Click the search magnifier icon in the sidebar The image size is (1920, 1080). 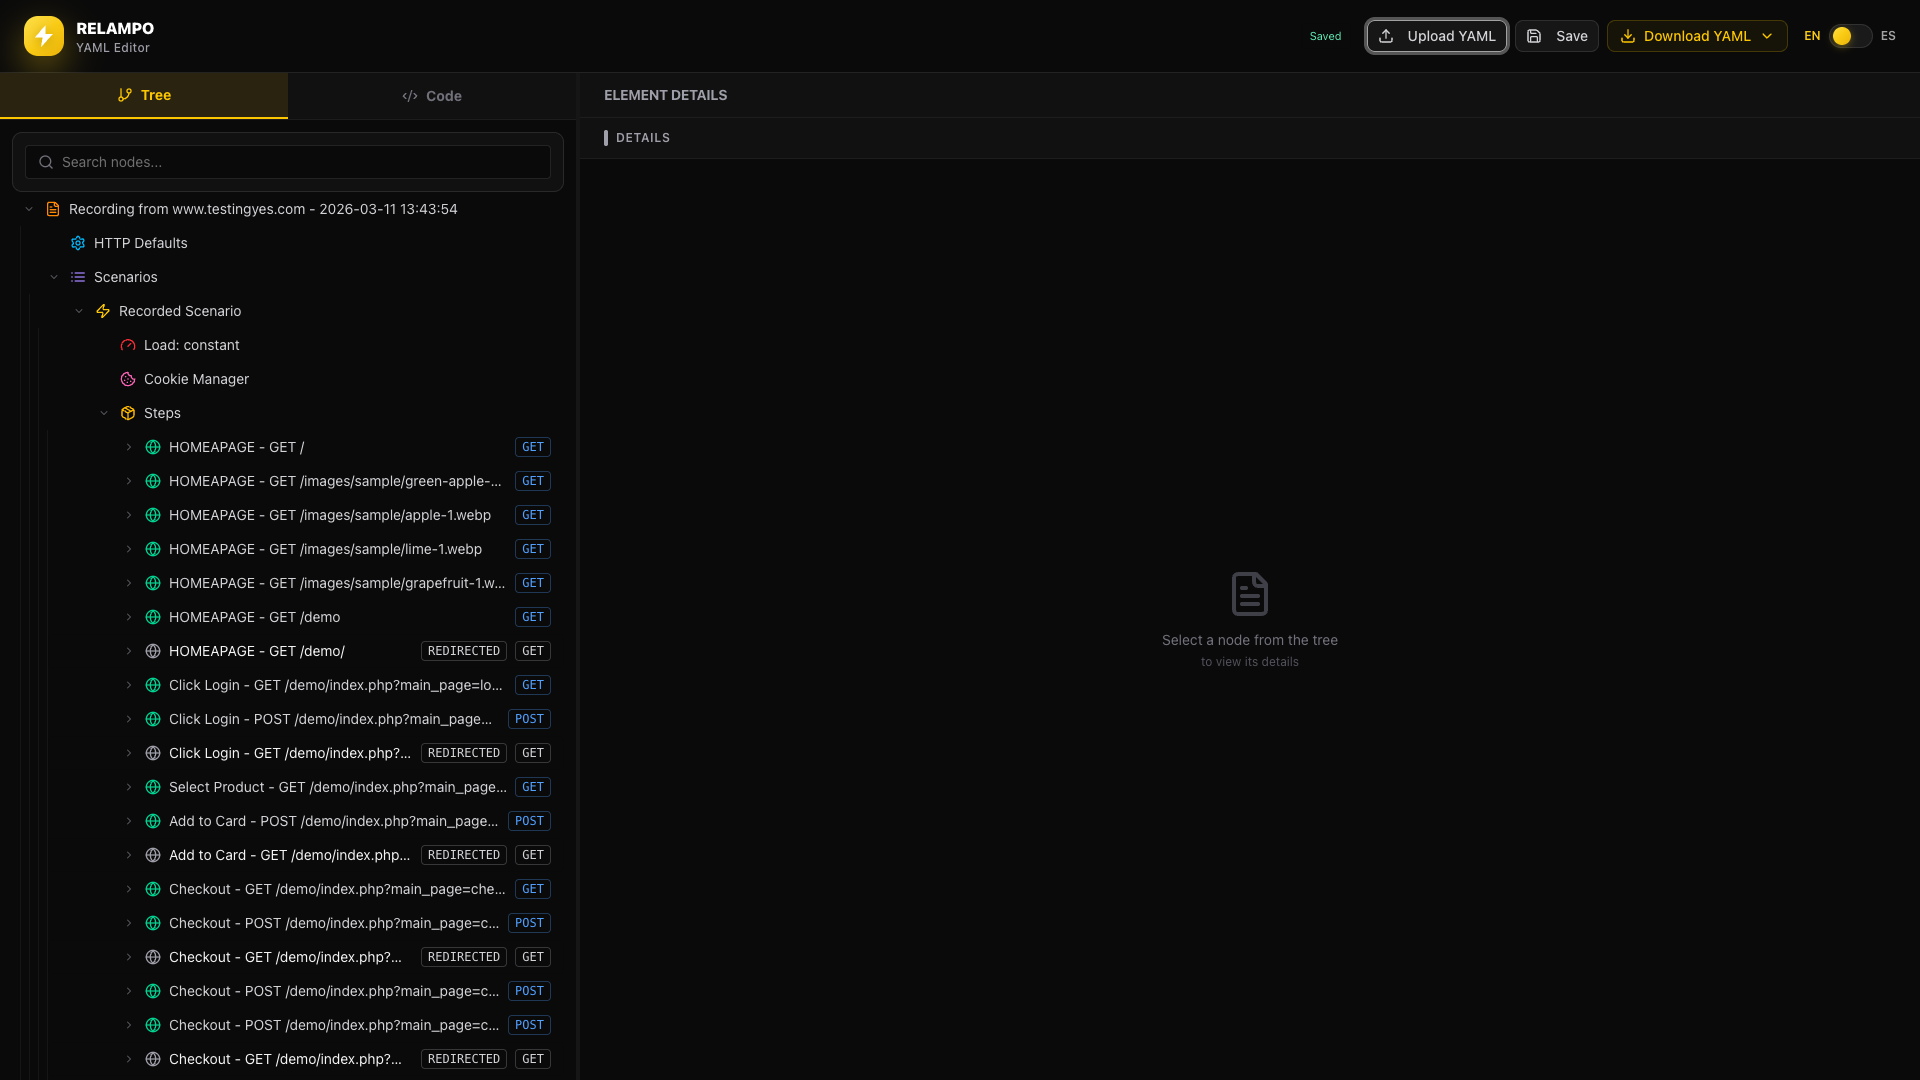tap(45, 162)
